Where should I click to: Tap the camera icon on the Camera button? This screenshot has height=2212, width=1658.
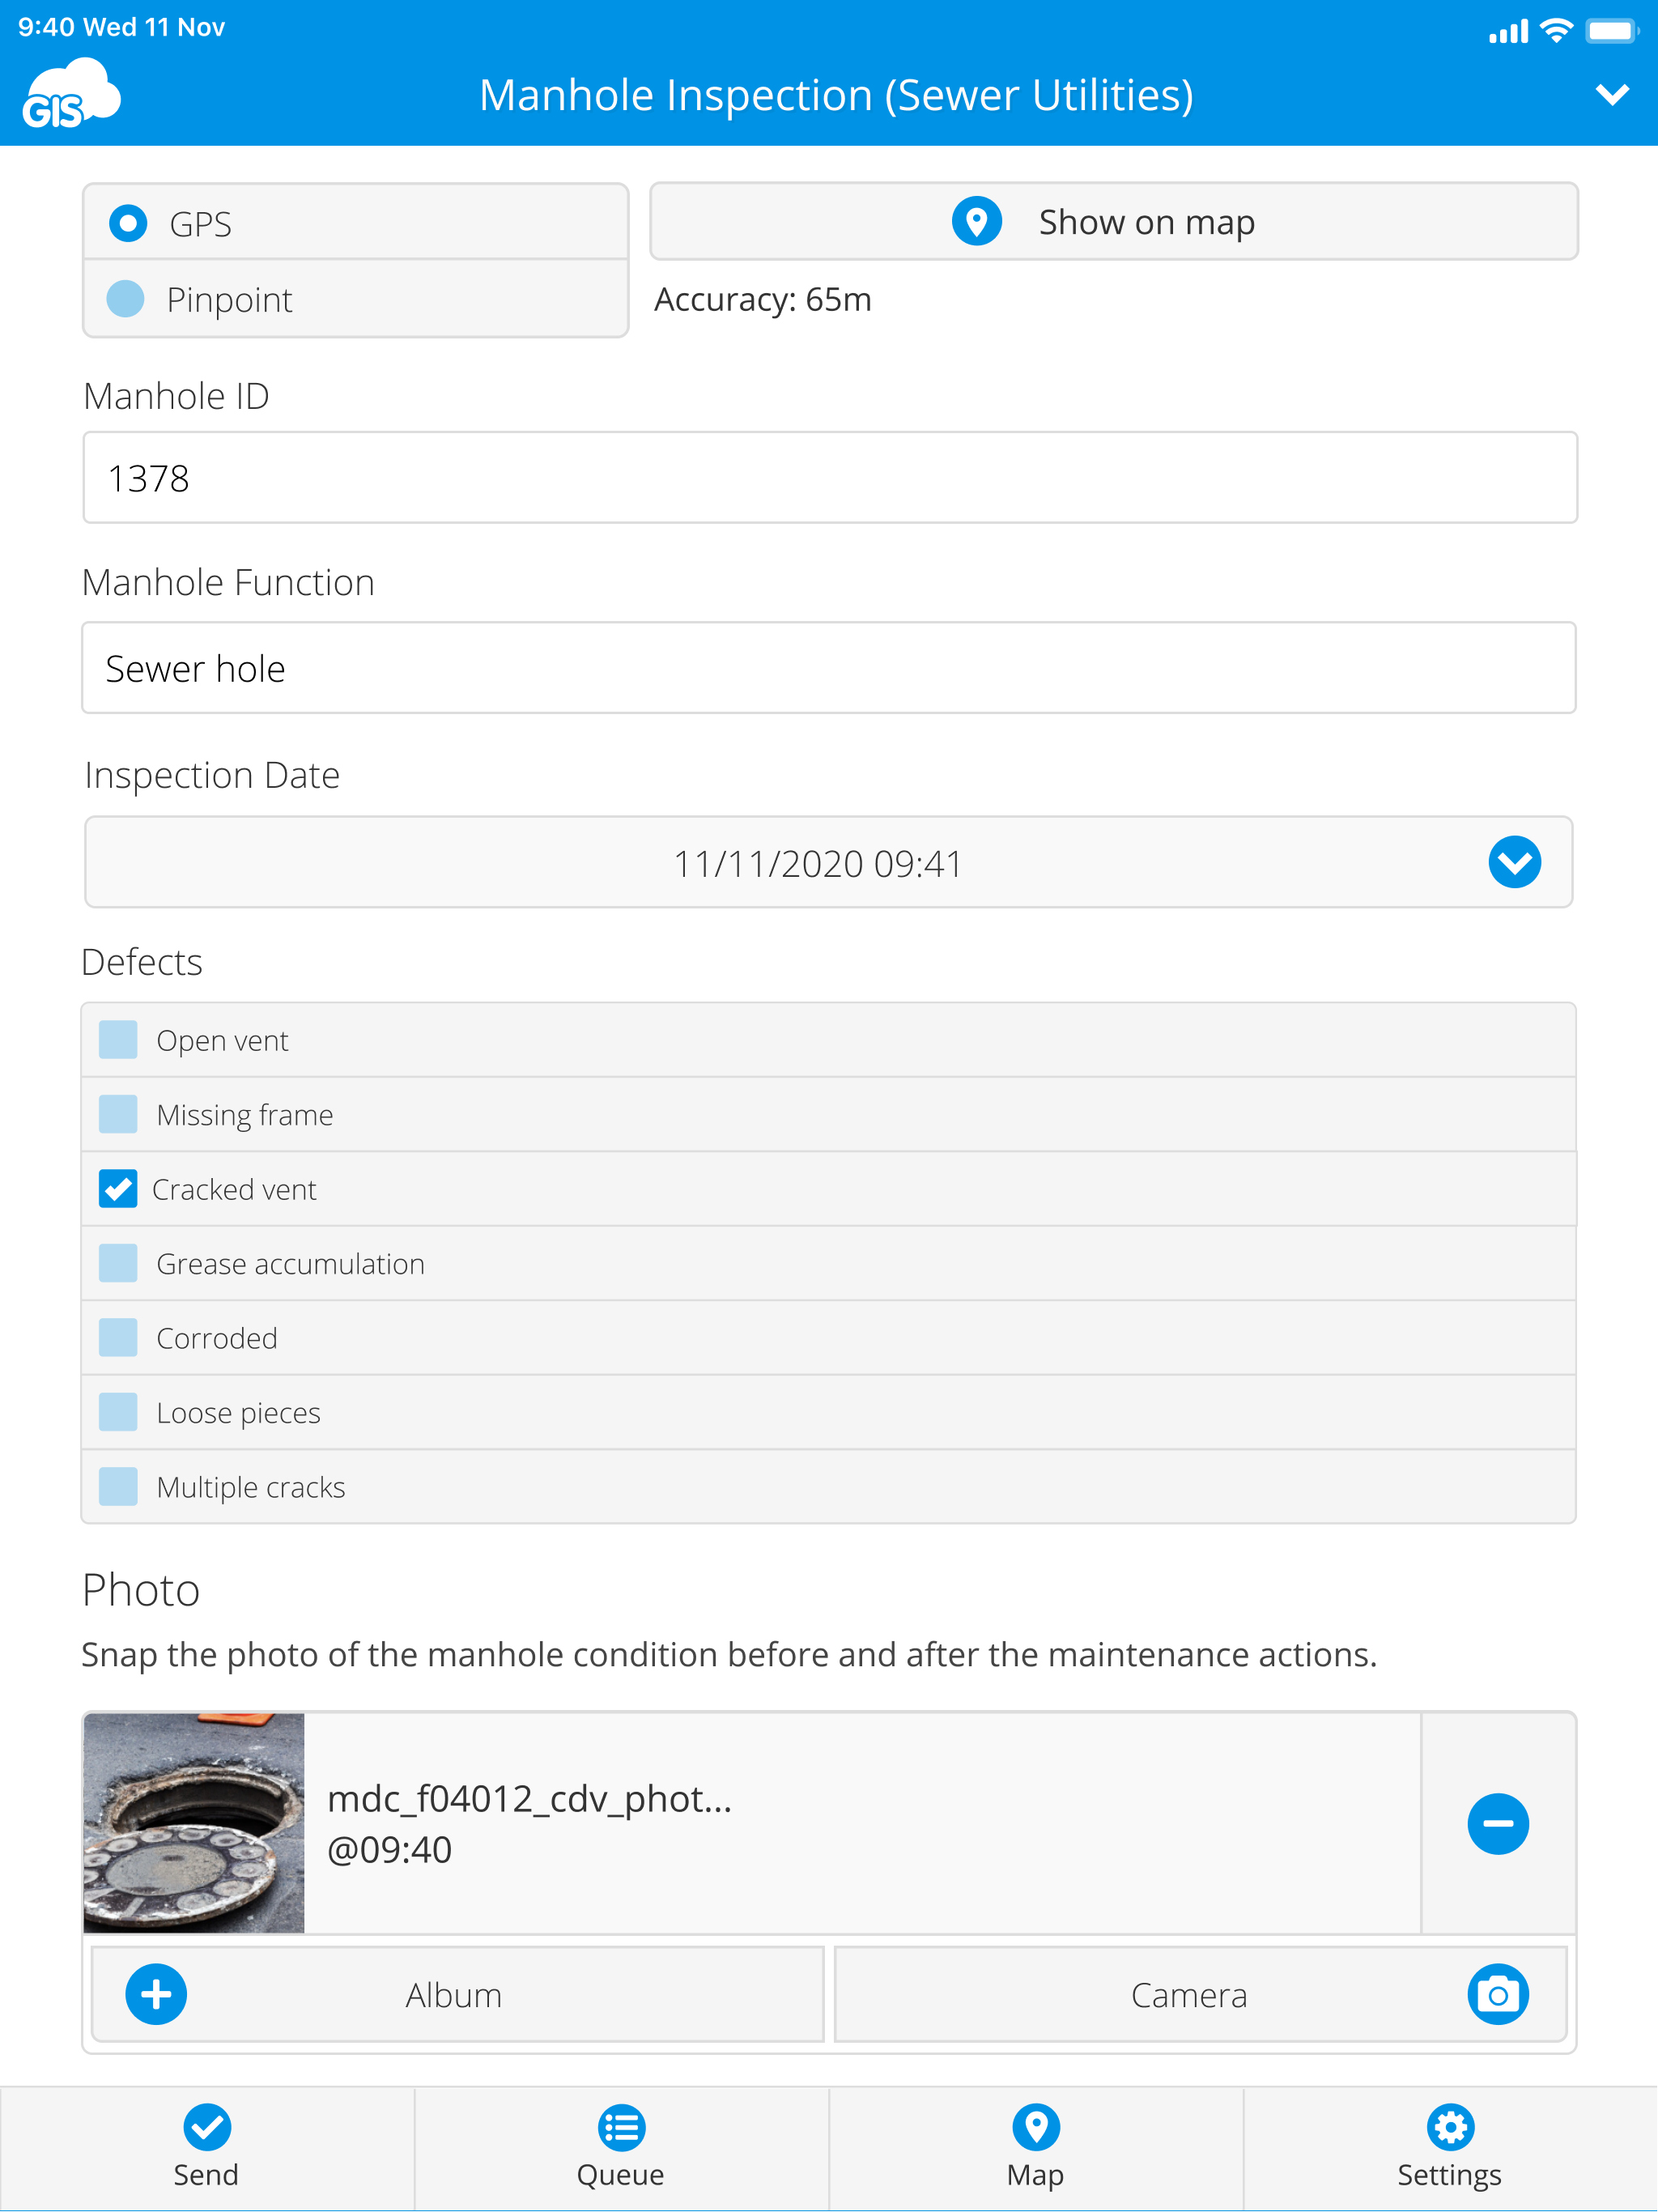point(1497,1994)
